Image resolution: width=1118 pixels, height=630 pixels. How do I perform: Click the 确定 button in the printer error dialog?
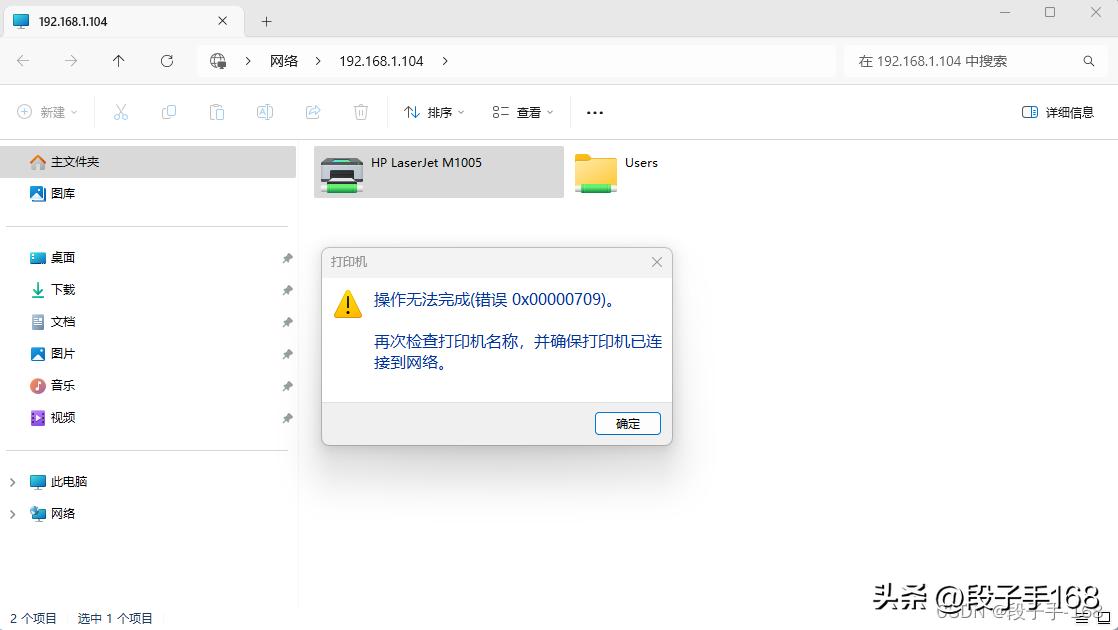627,423
